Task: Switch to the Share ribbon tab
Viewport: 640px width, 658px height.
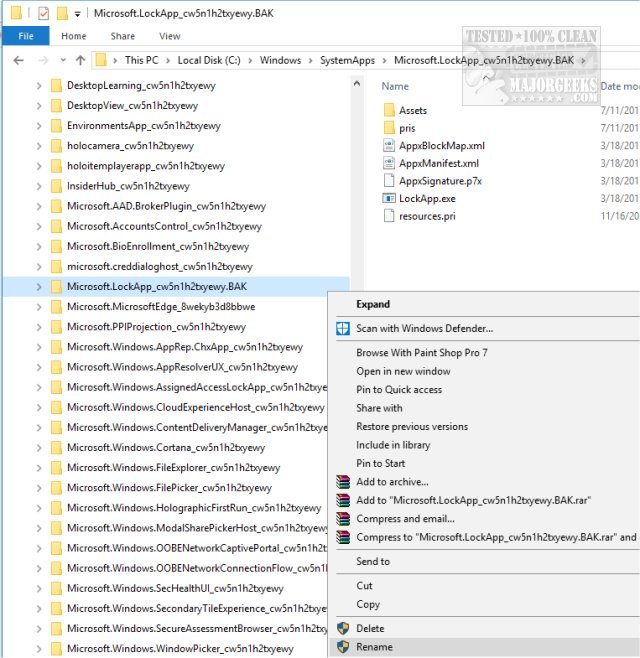Action: [123, 36]
